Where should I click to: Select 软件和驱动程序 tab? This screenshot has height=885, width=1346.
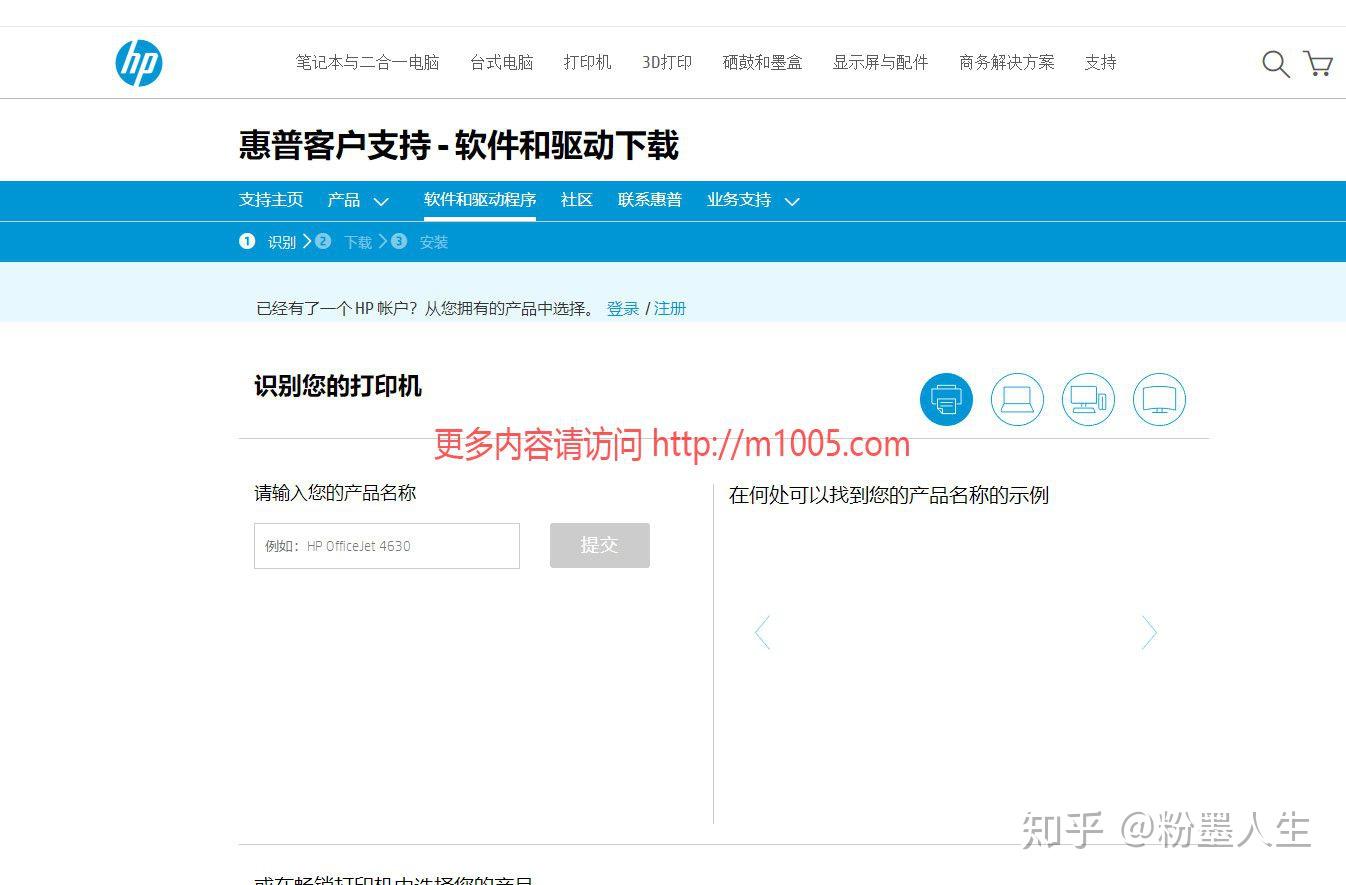480,200
